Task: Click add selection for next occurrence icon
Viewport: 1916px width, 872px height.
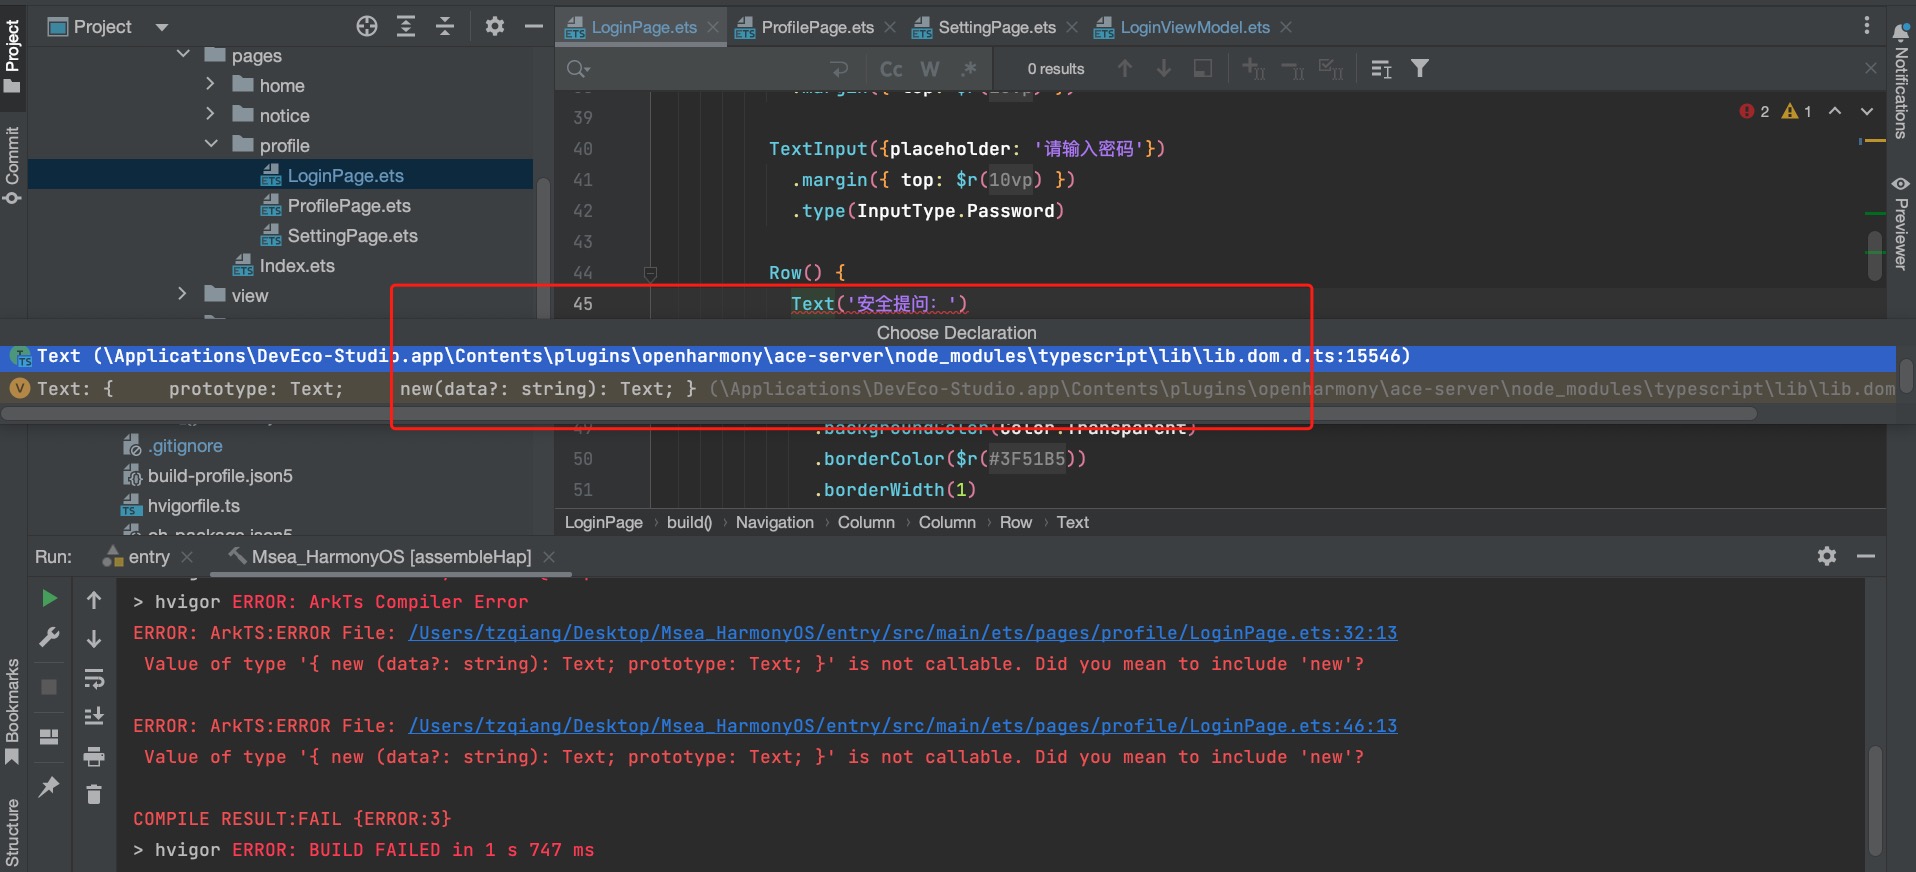Action: [x=1253, y=69]
